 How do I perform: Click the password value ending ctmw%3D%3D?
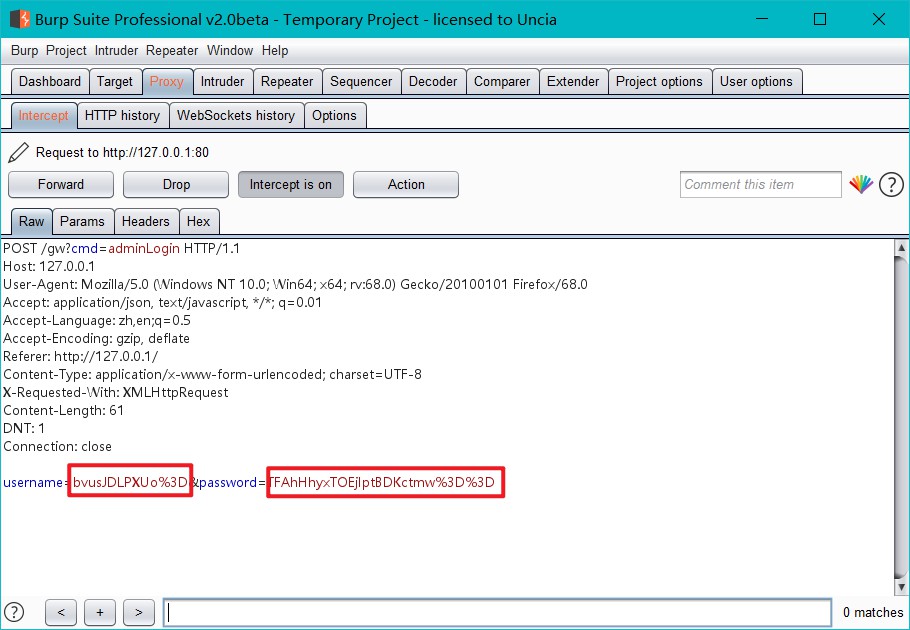tap(382, 483)
